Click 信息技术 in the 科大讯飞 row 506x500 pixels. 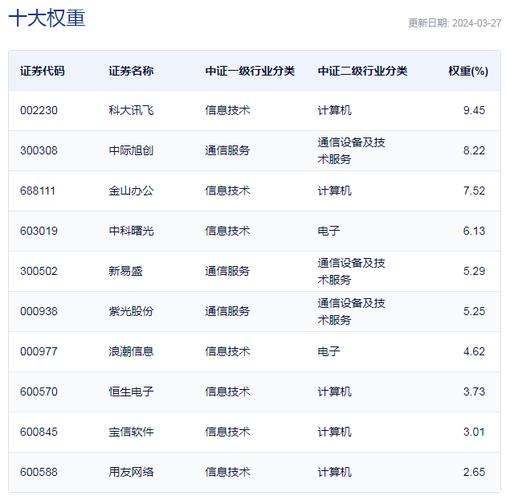click(227, 110)
